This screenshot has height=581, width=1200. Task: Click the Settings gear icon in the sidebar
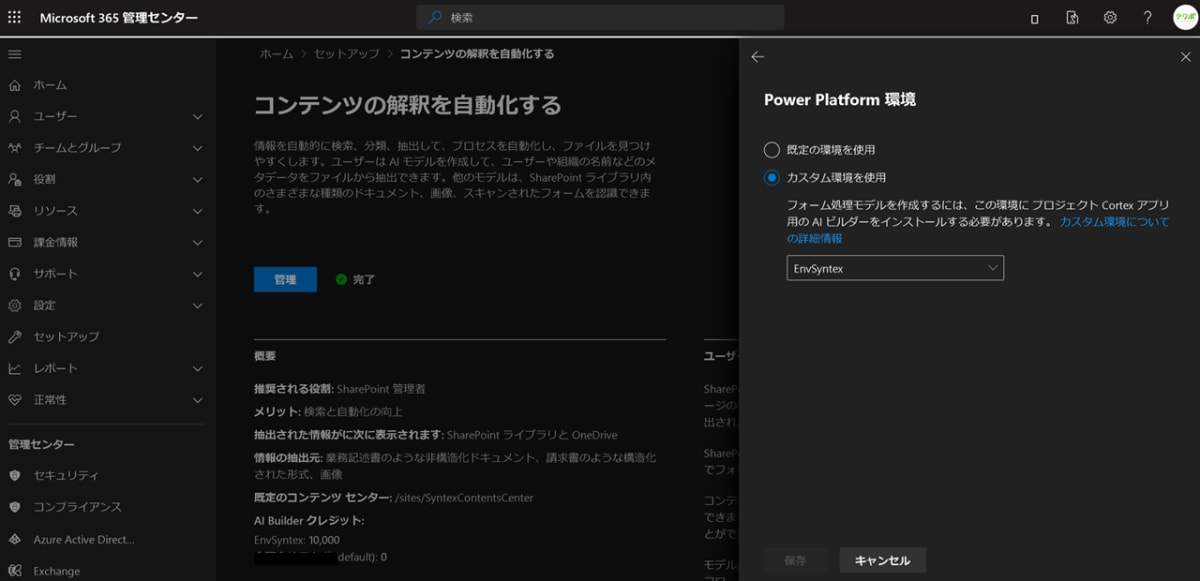[x=14, y=305]
